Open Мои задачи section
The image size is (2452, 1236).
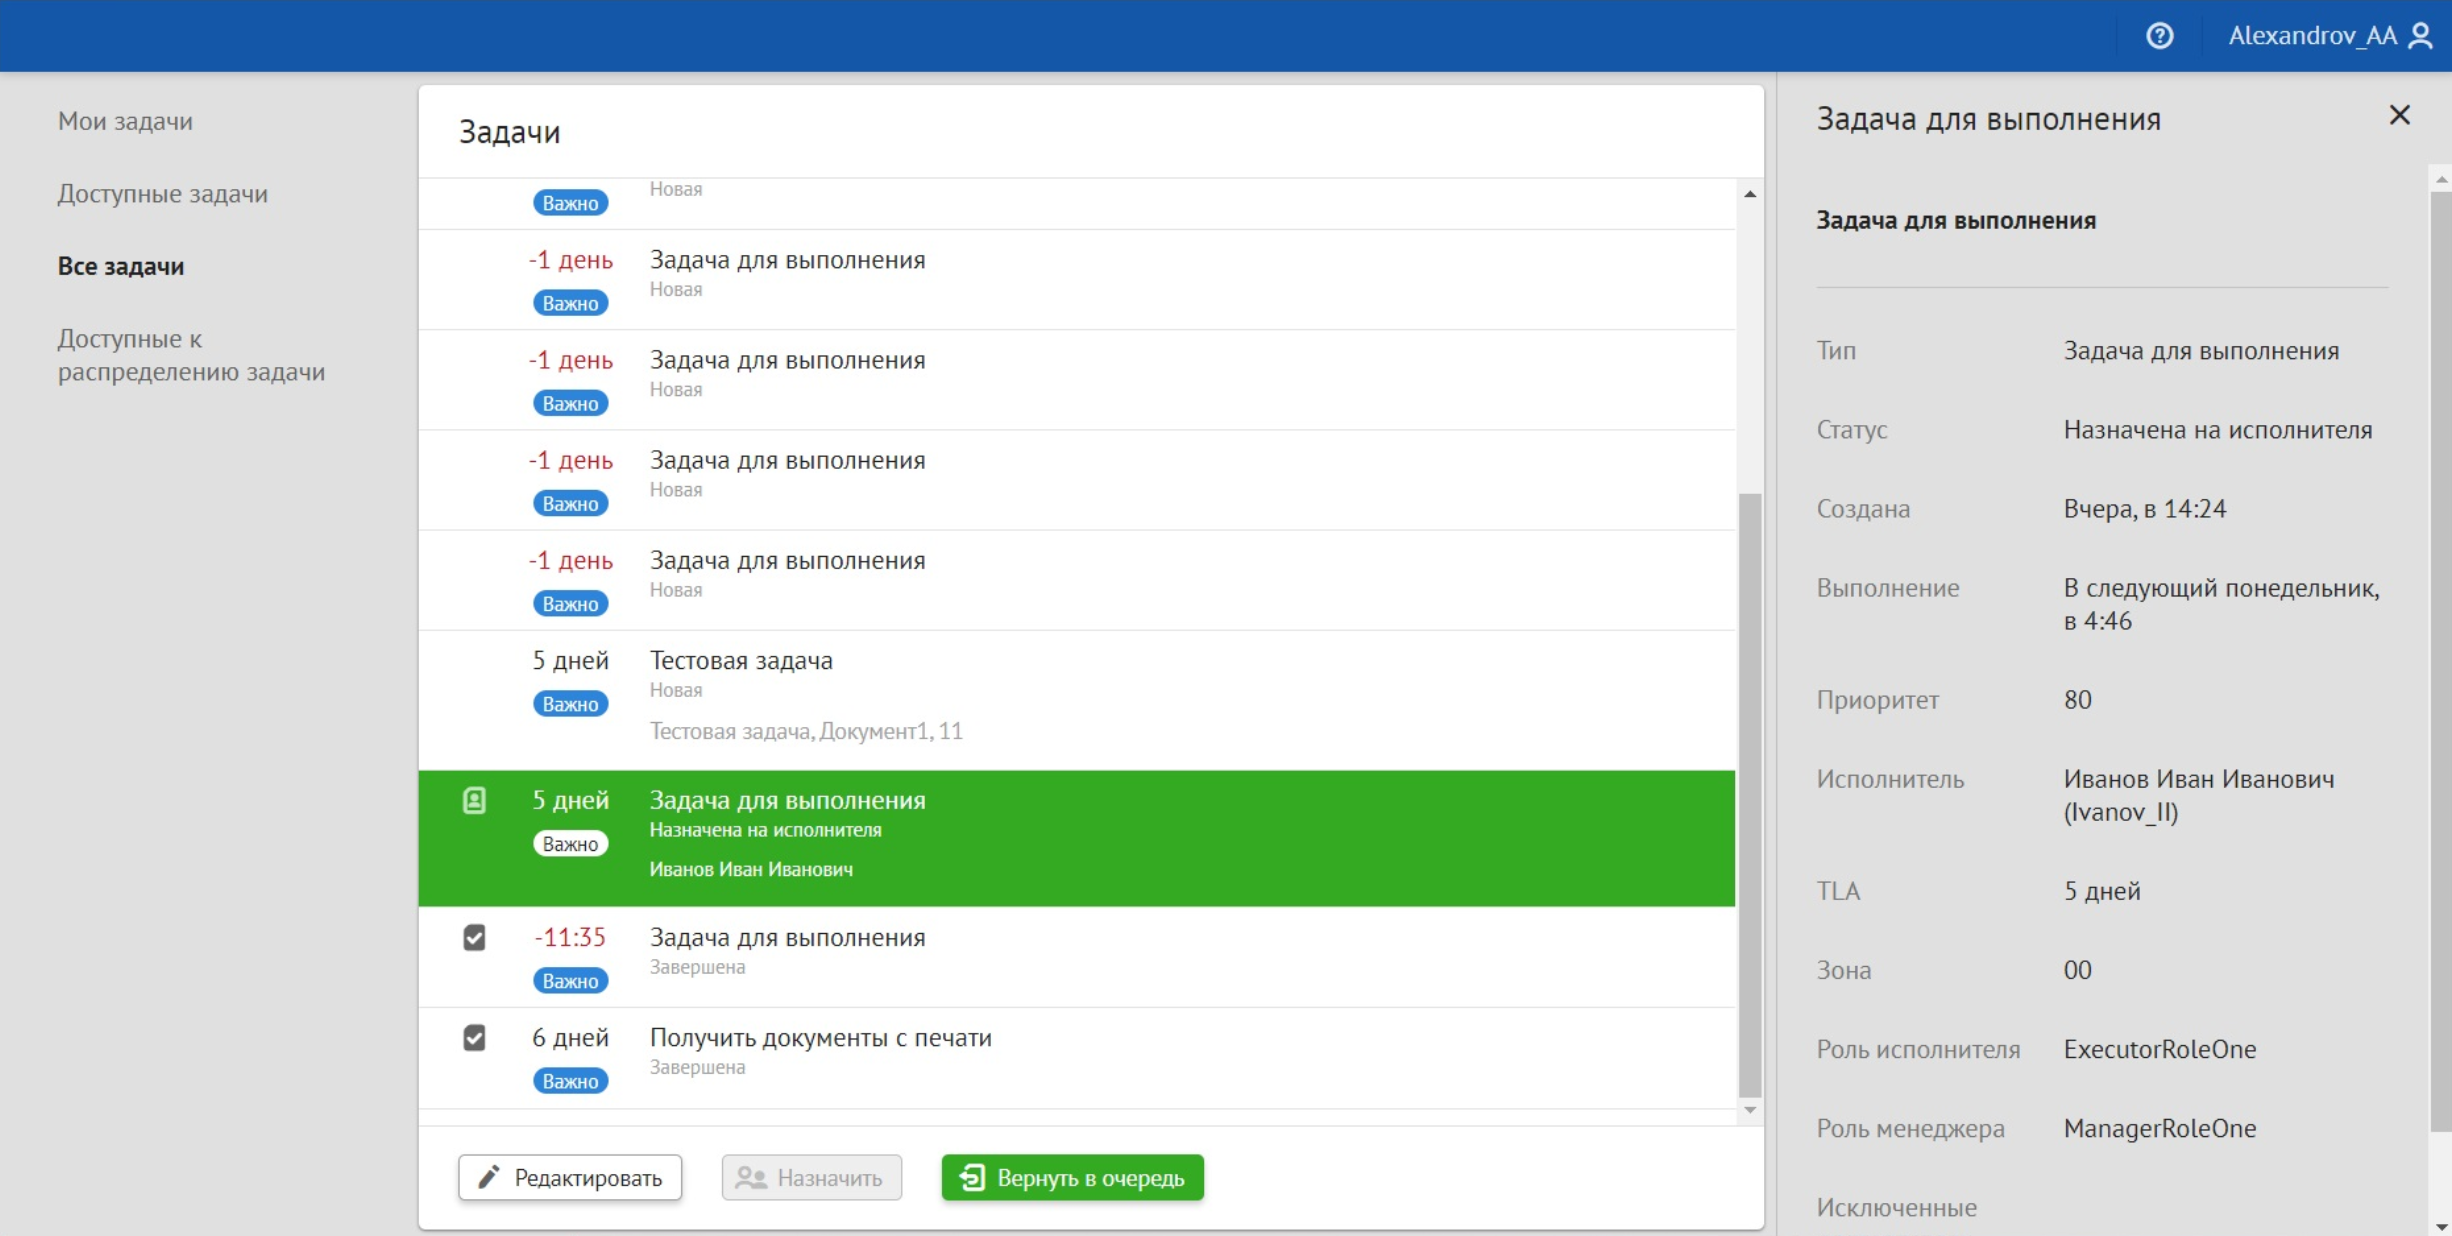point(125,121)
